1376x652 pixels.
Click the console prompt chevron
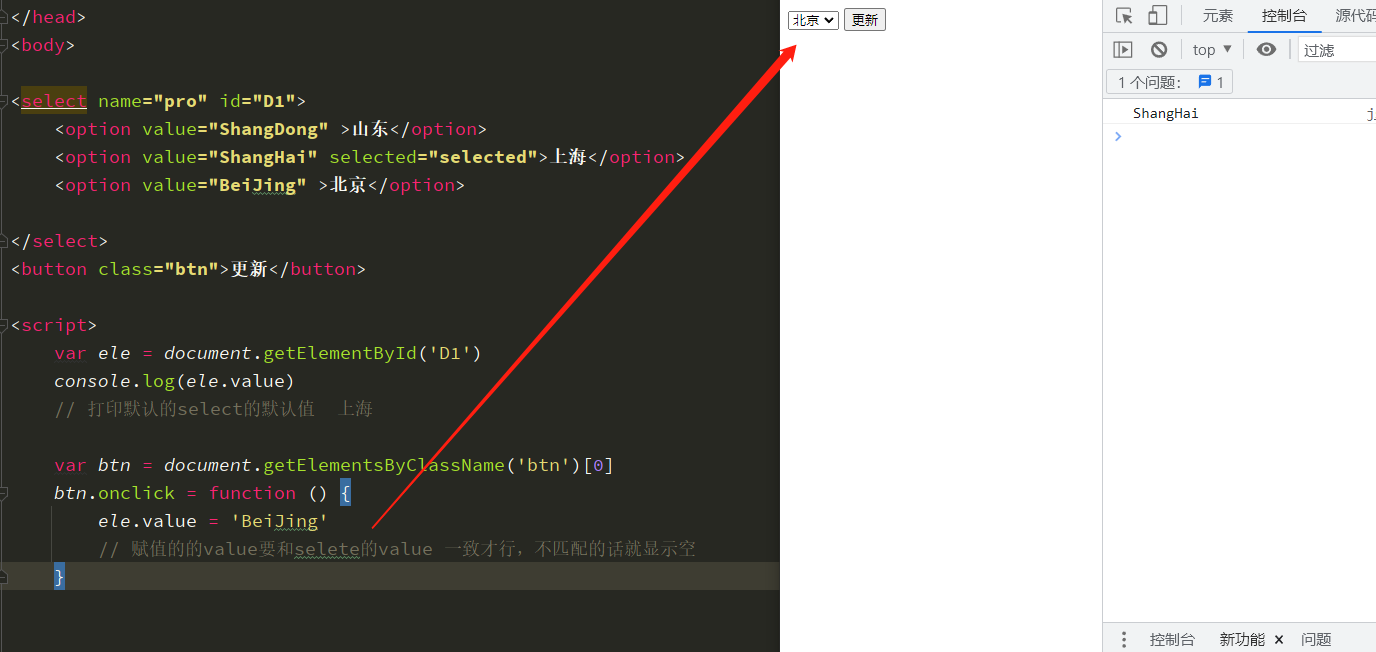coord(1118,136)
